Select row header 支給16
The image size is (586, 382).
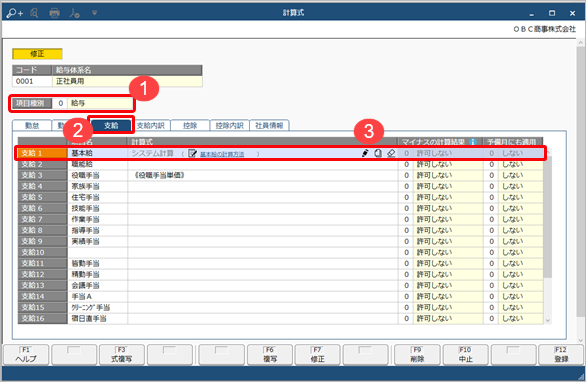click(x=43, y=319)
